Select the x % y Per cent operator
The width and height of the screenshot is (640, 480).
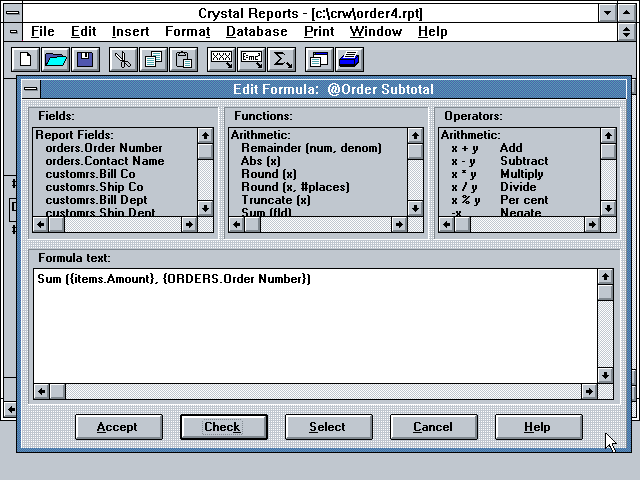500,200
